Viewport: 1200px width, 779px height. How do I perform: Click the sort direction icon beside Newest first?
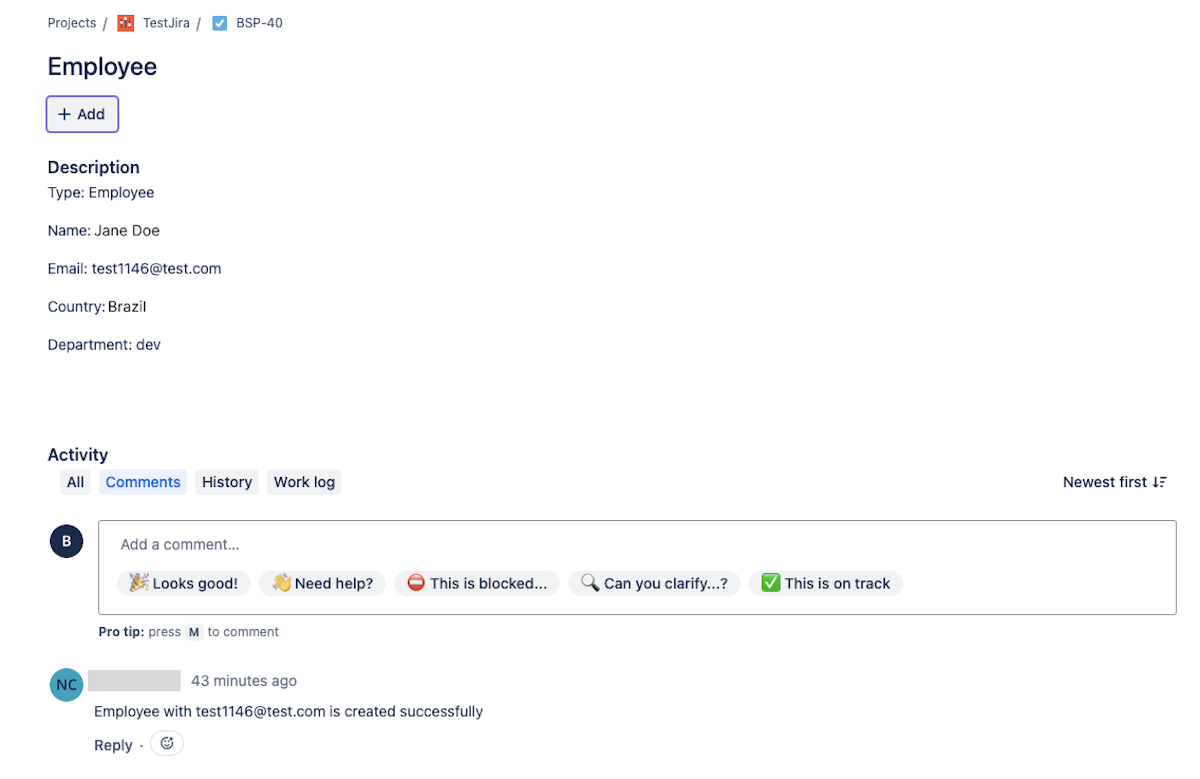pos(1159,482)
